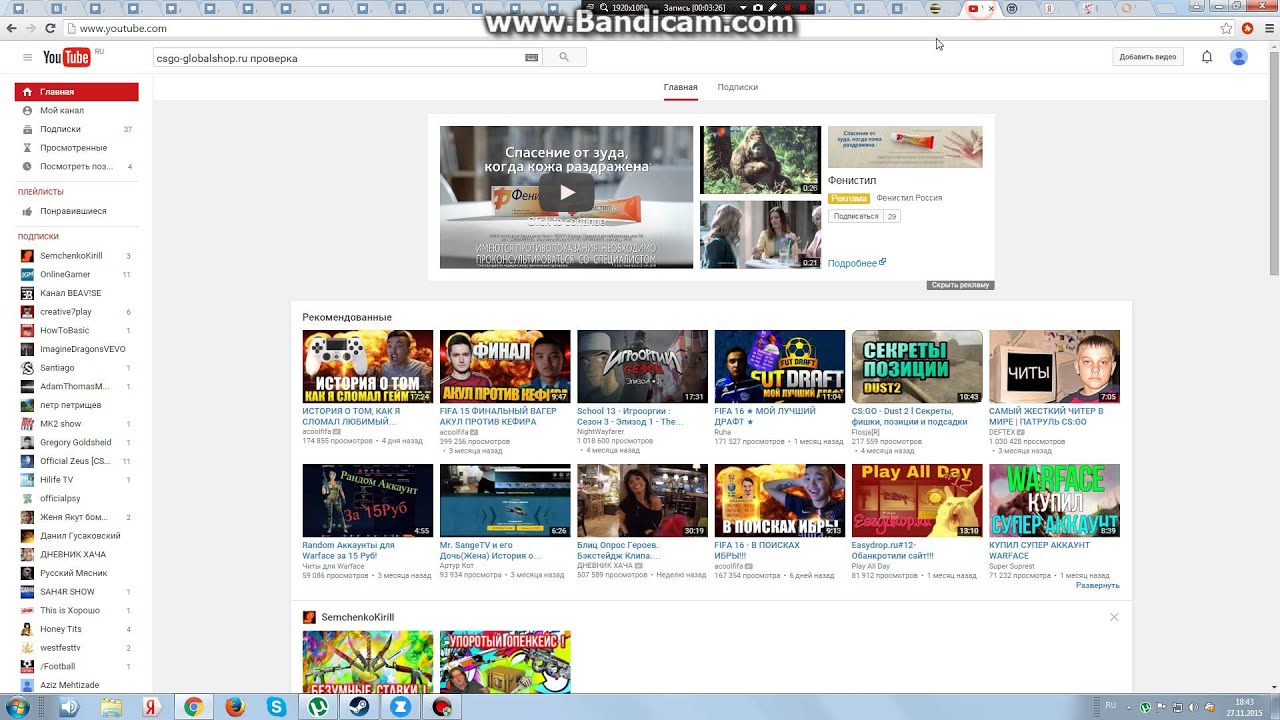Open the Рекомендованные section heading
The height and width of the screenshot is (720, 1280).
point(347,317)
